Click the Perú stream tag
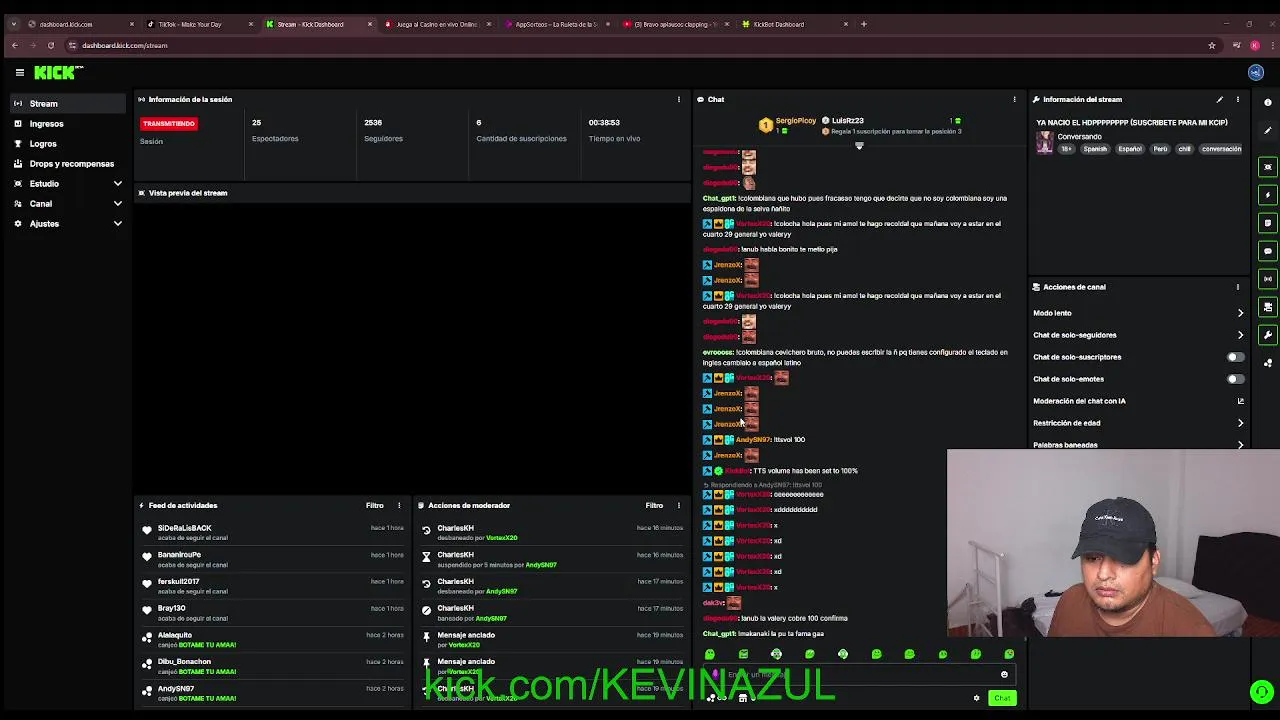The image size is (1280, 720). pos(1160,149)
